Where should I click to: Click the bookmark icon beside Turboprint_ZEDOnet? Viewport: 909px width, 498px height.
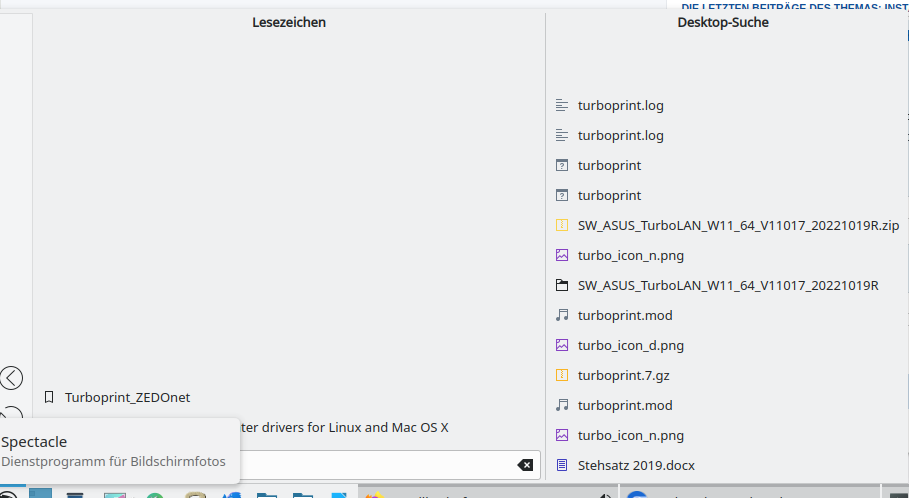coord(49,397)
